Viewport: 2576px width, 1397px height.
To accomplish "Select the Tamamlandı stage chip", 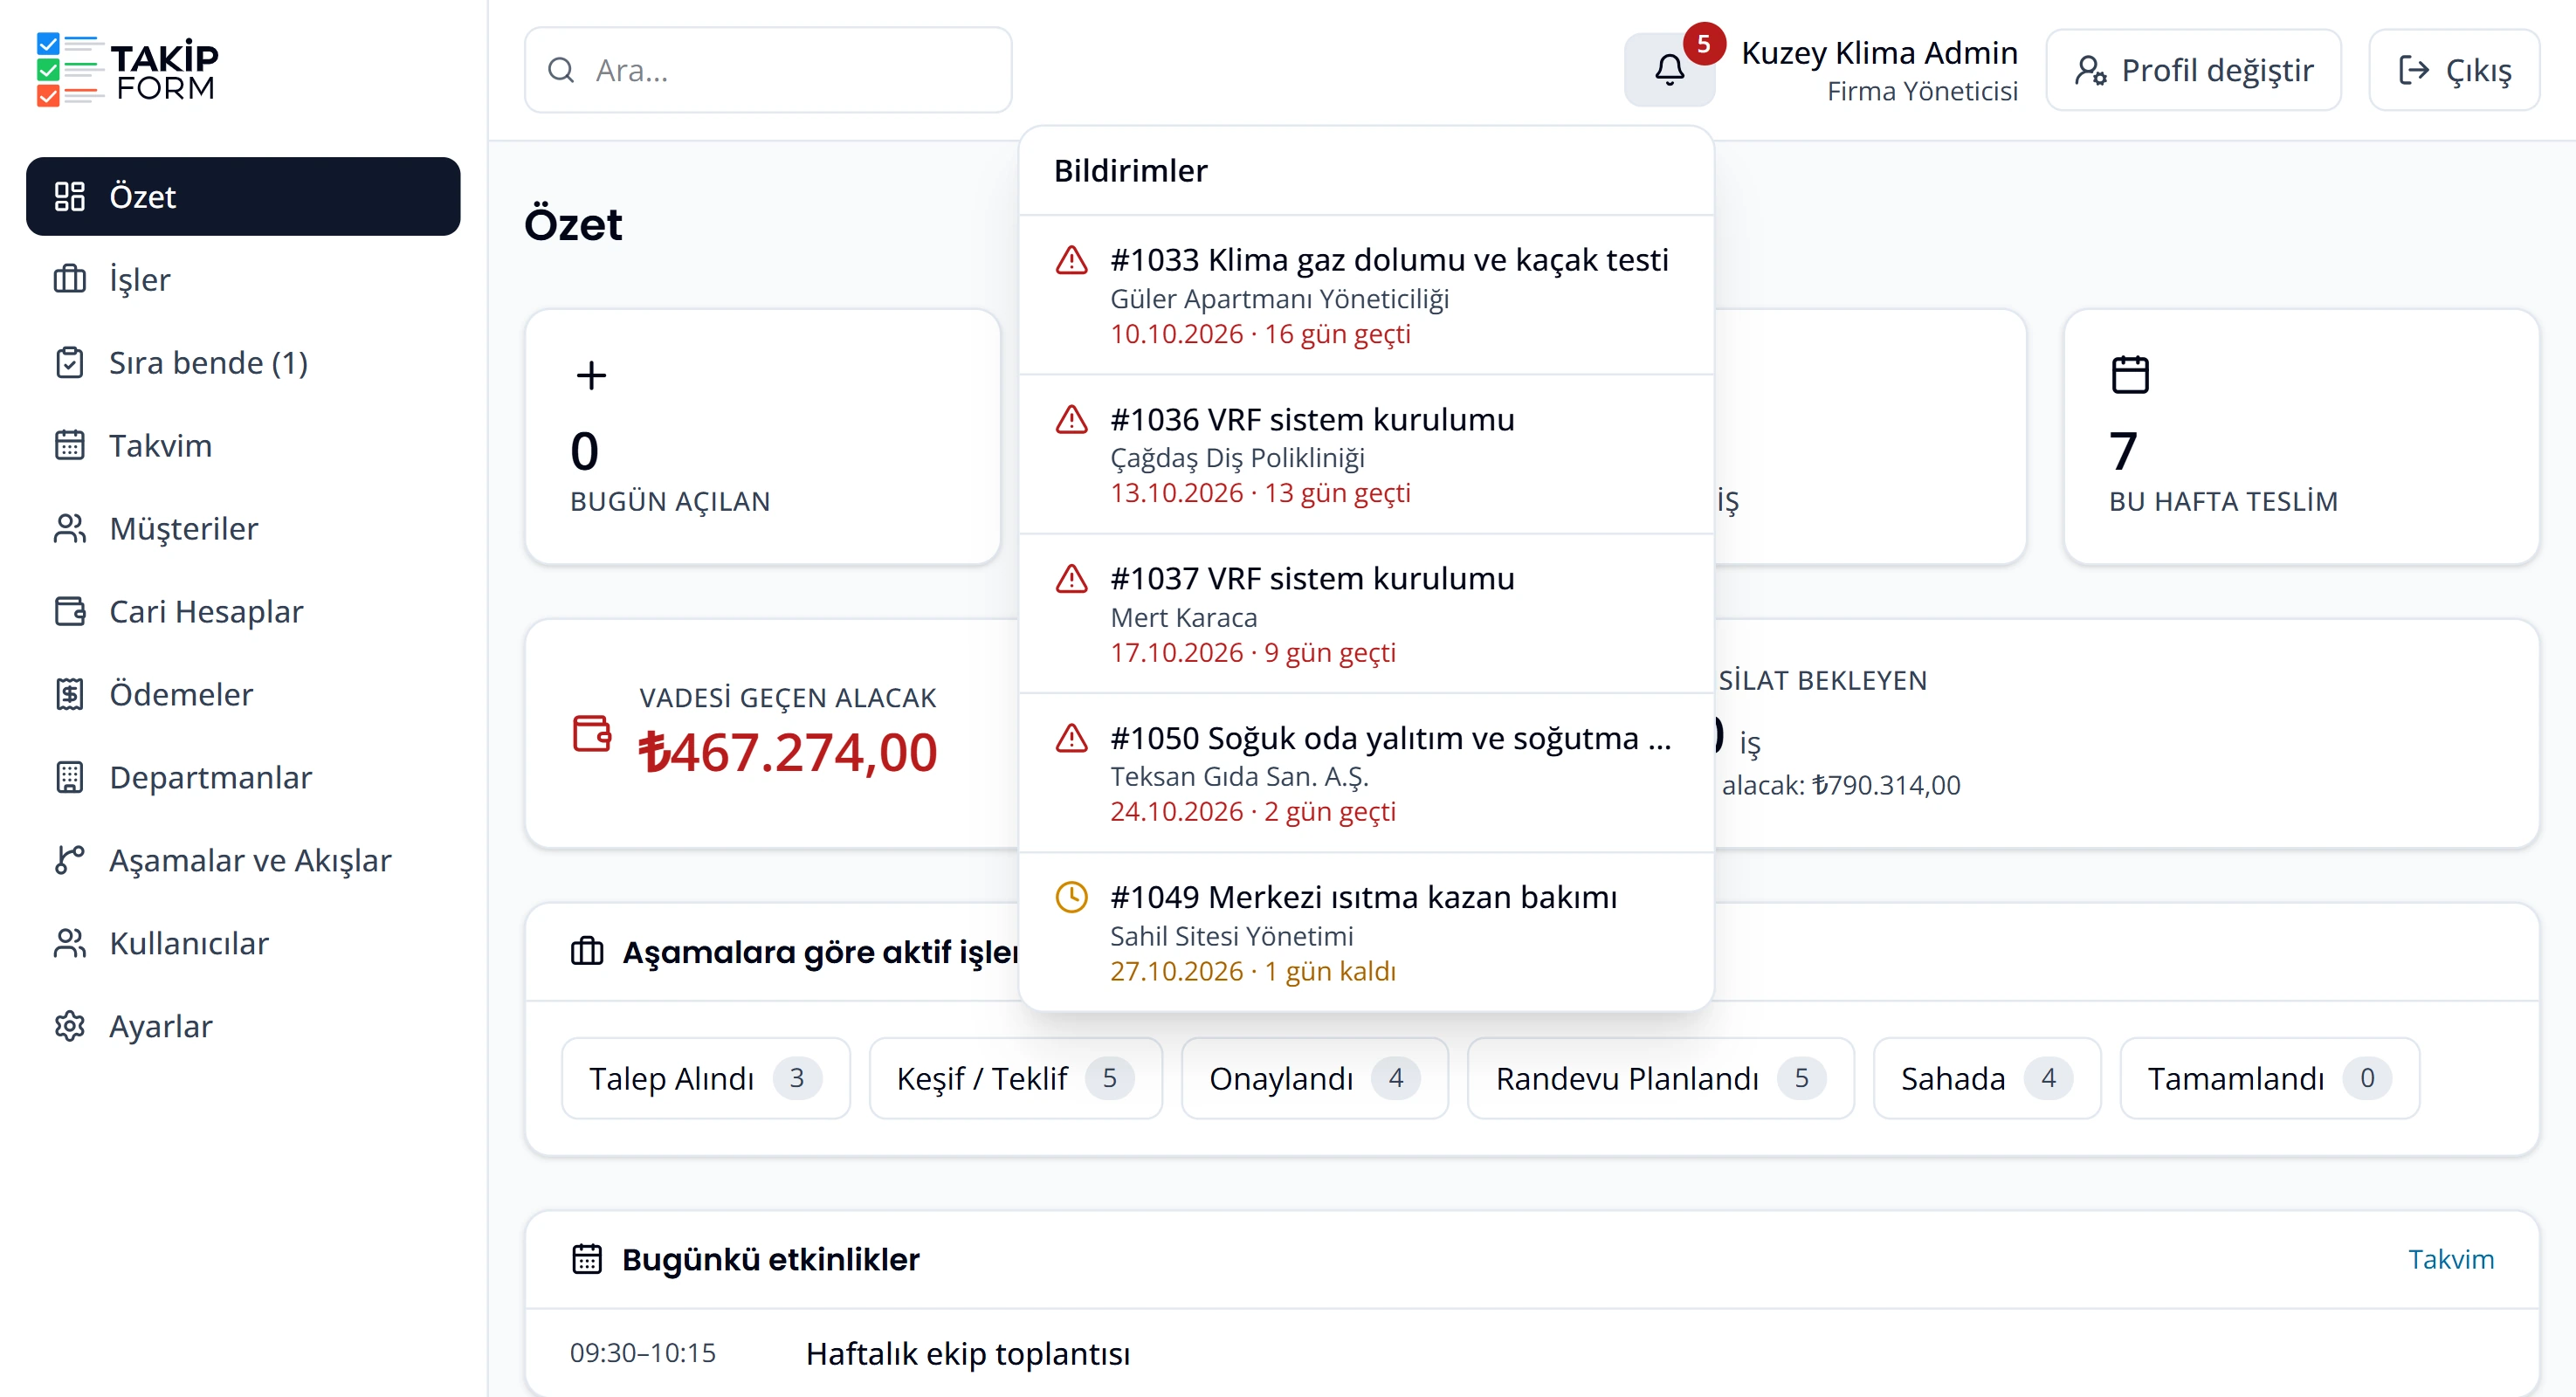I will pos(2269,1078).
